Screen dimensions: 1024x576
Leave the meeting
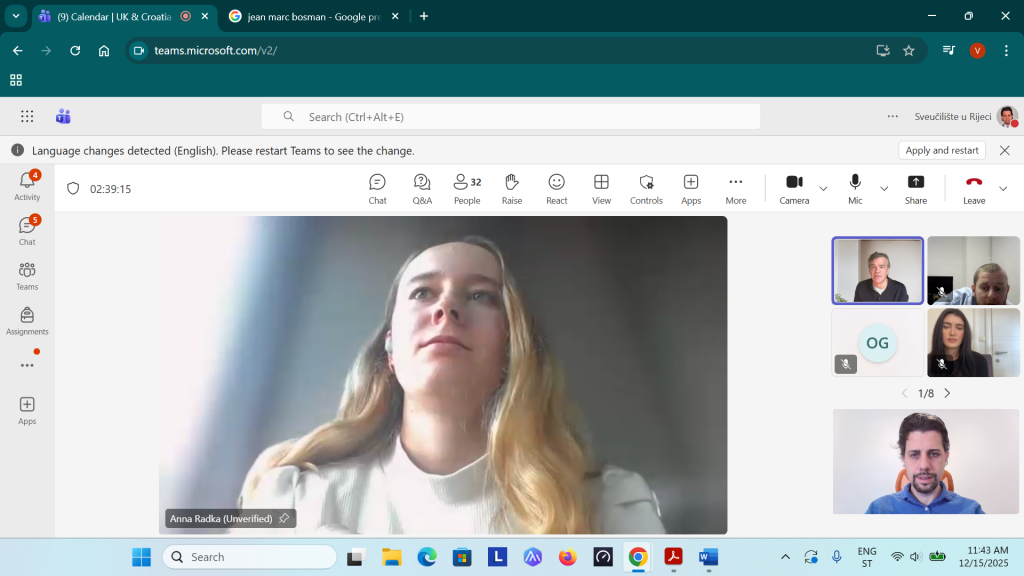973,187
